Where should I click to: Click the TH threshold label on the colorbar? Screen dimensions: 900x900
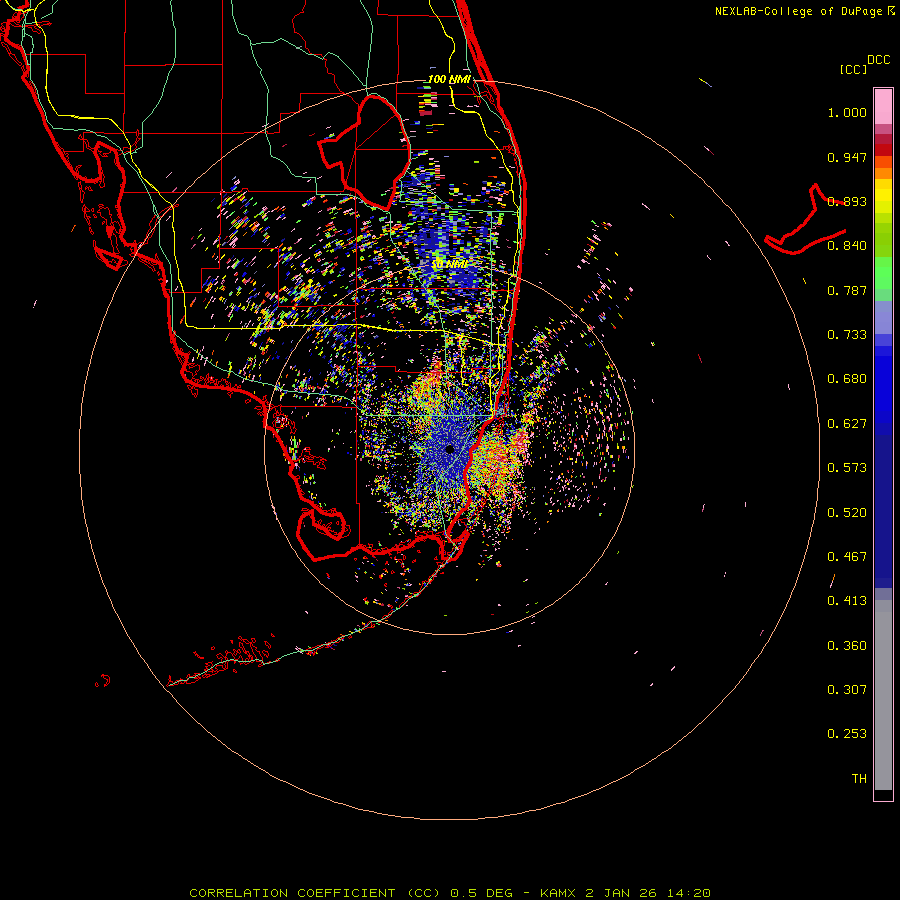pyautogui.click(x=859, y=779)
